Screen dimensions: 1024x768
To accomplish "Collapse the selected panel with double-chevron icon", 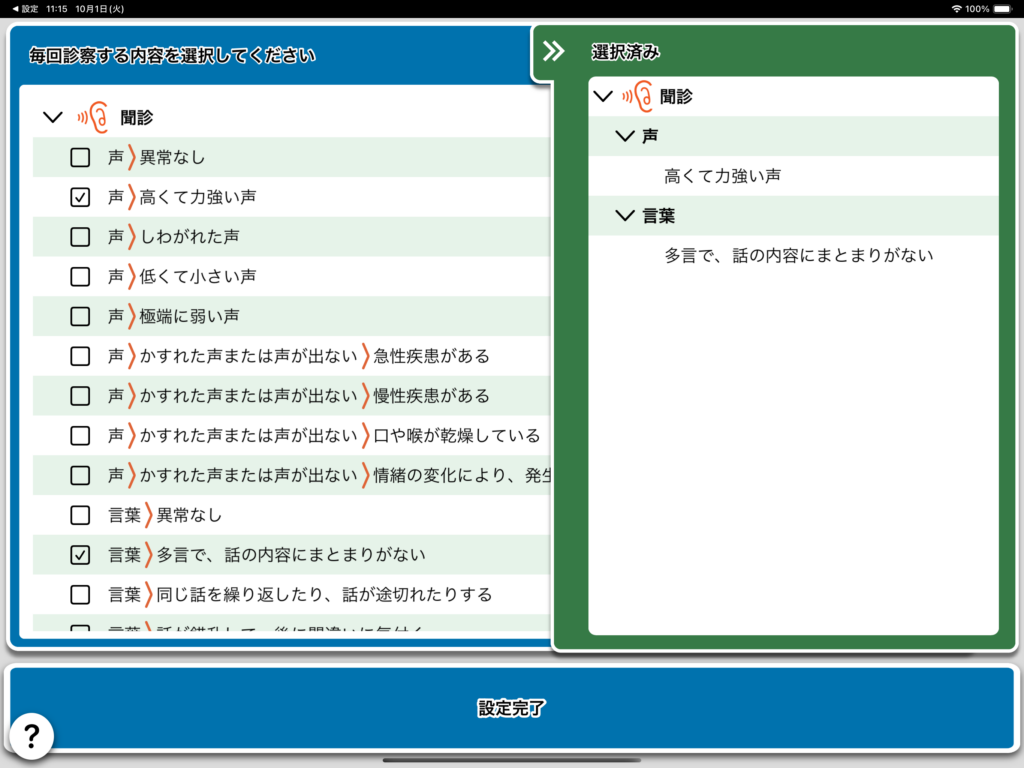I will point(553,52).
